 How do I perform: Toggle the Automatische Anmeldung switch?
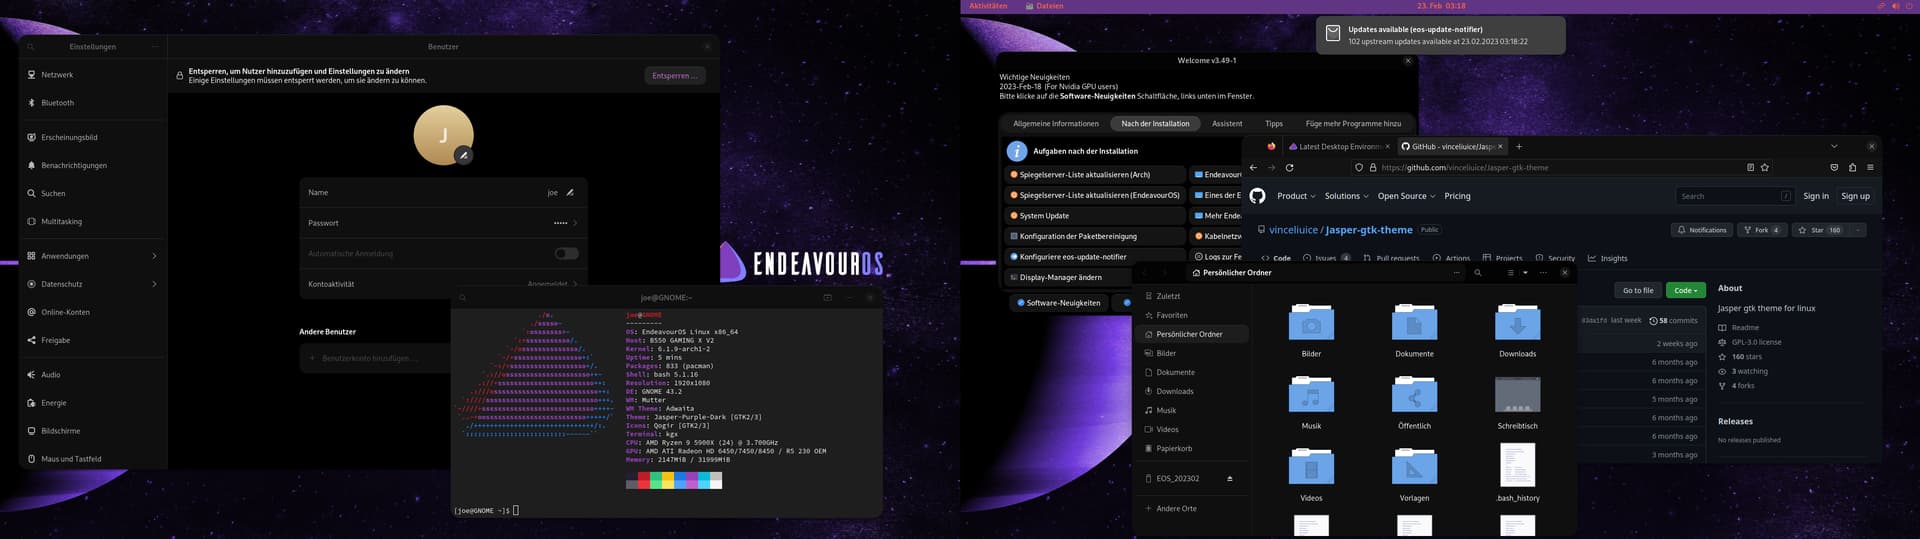pyautogui.click(x=566, y=254)
